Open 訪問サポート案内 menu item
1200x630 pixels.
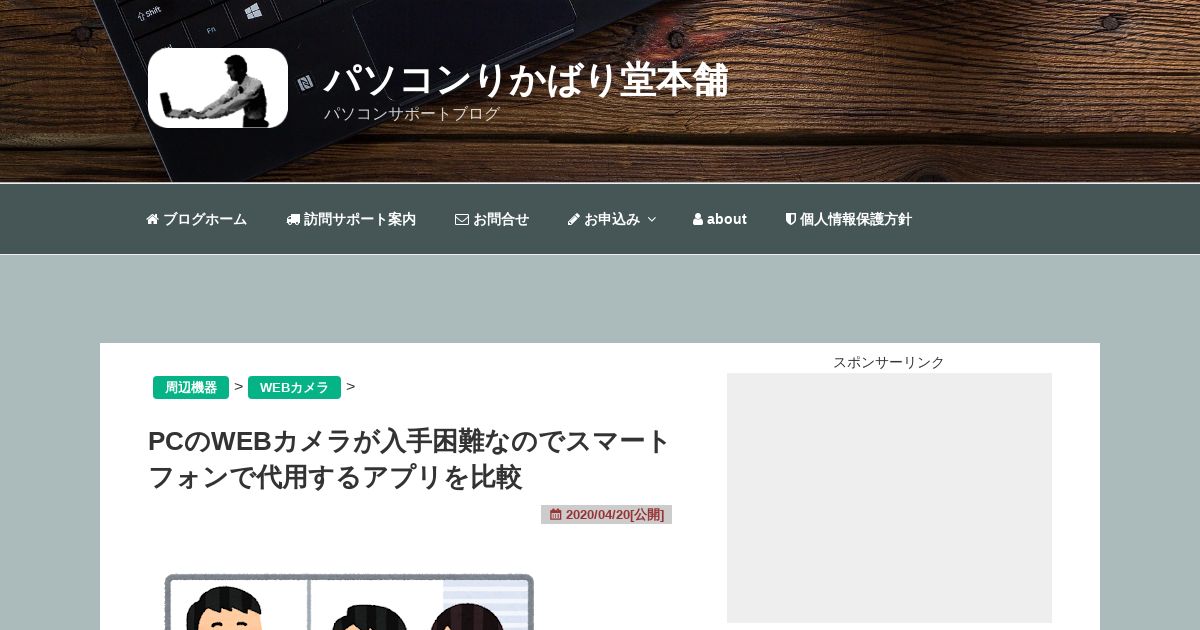click(351, 219)
